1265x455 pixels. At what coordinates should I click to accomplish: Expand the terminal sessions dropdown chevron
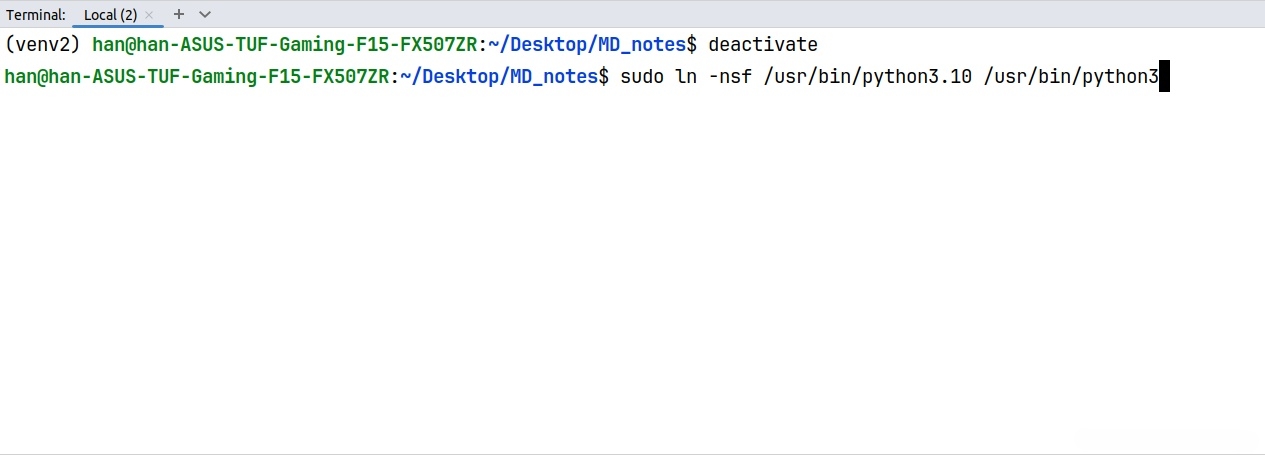(x=205, y=14)
